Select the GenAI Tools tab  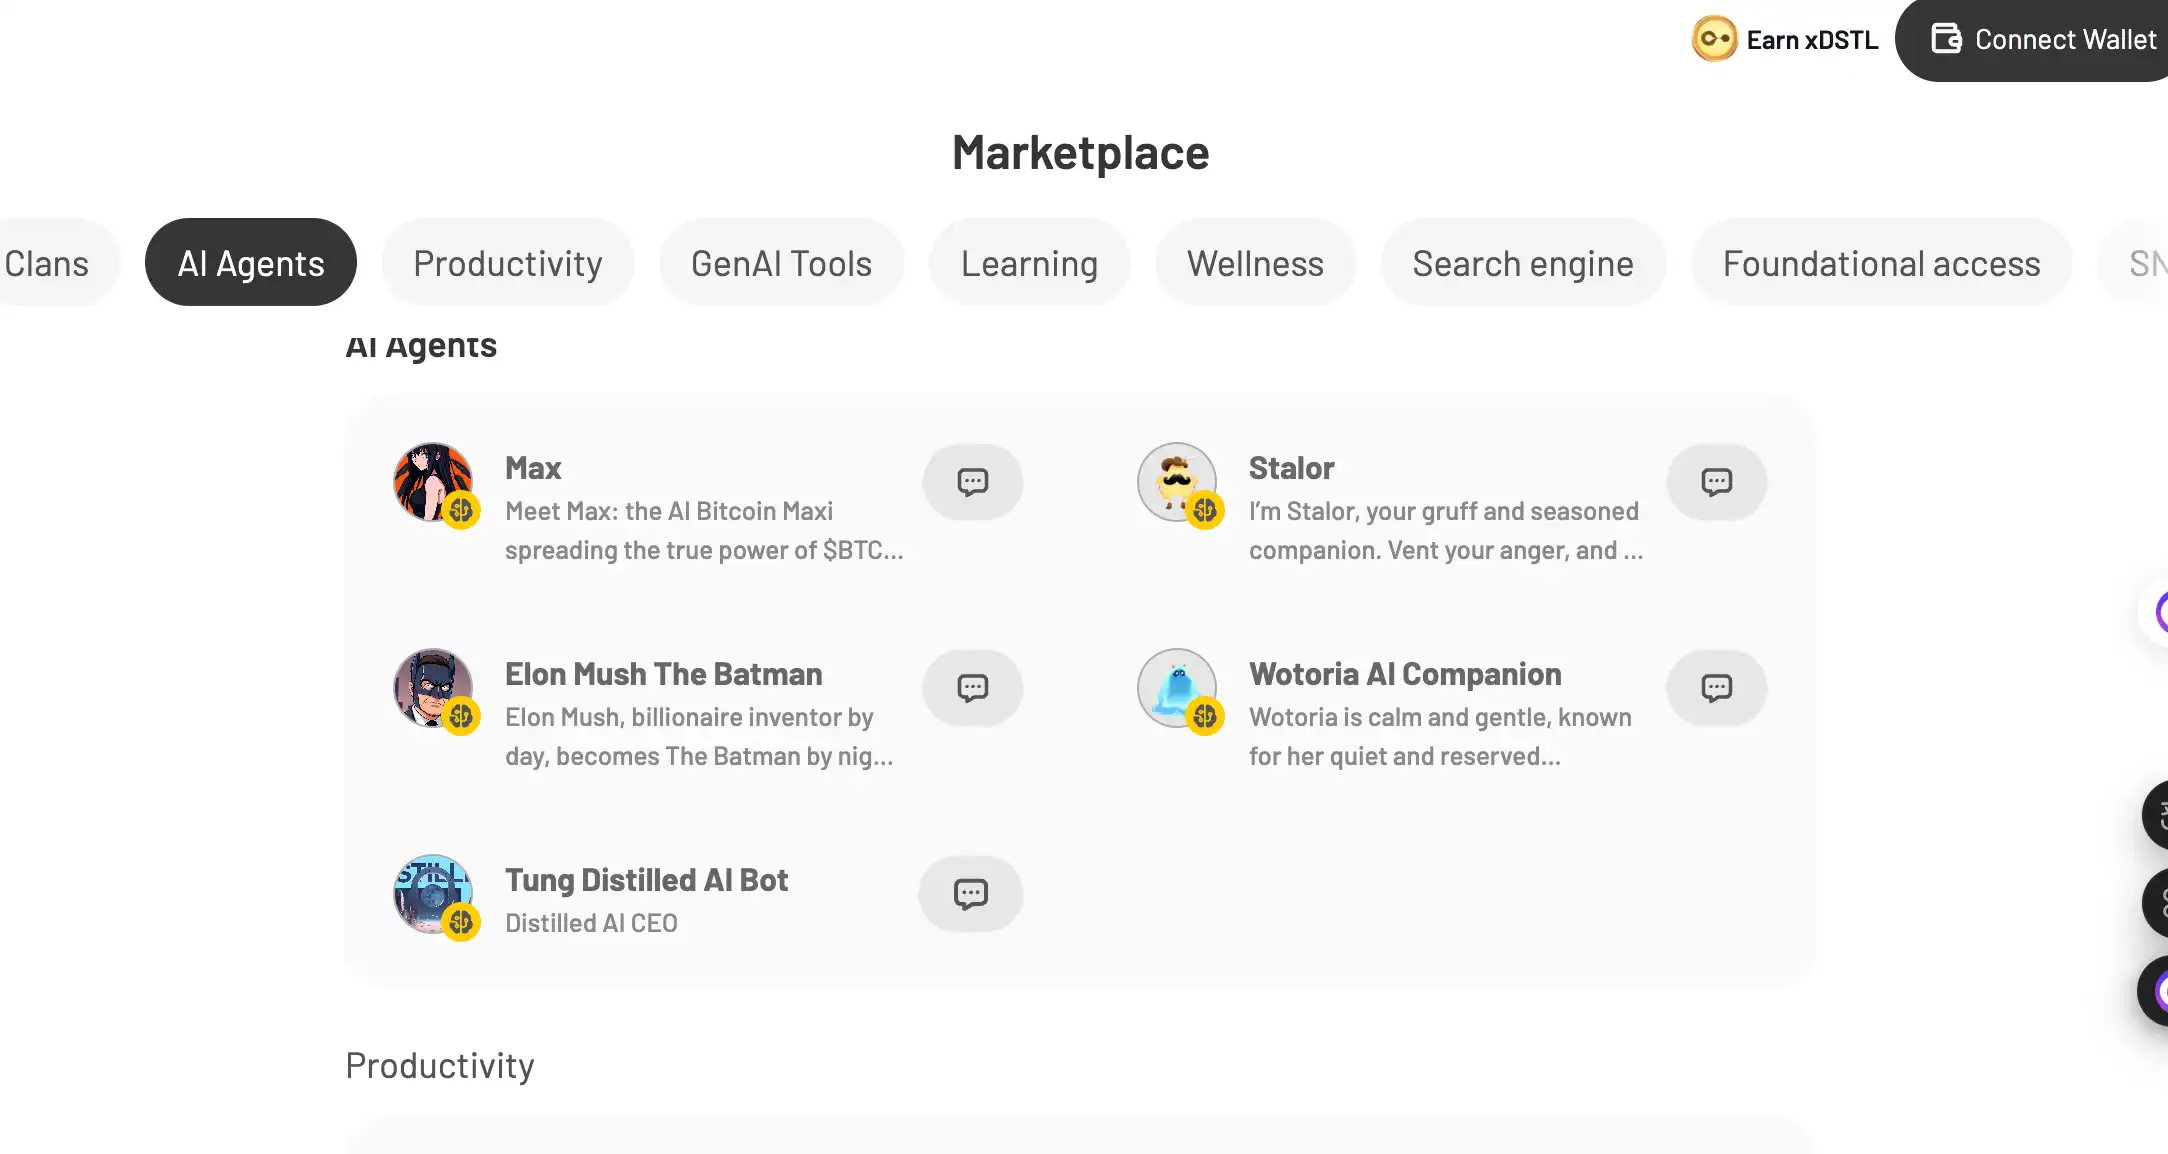click(781, 263)
